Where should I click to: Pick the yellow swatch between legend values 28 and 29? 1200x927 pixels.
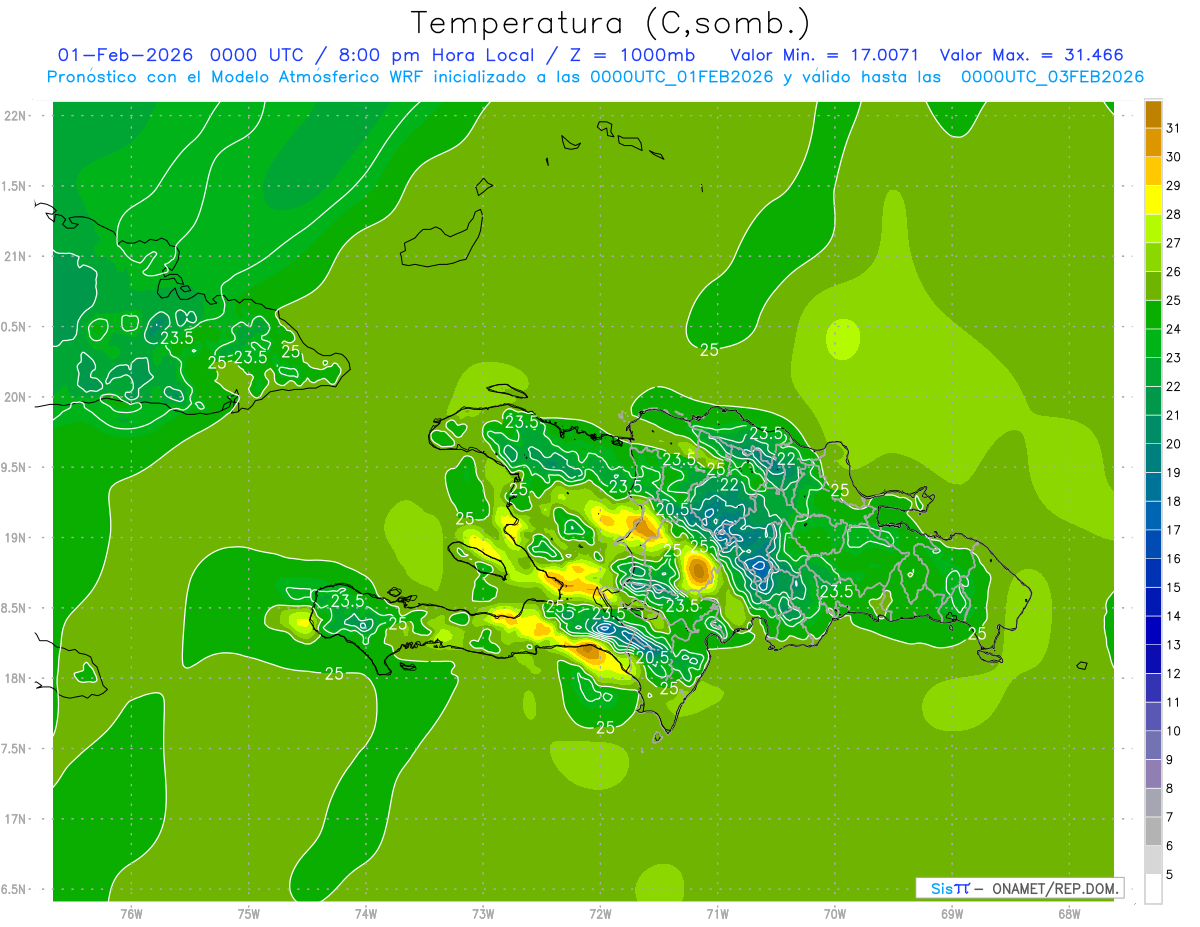pyautogui.click(x=1153, y=200)
